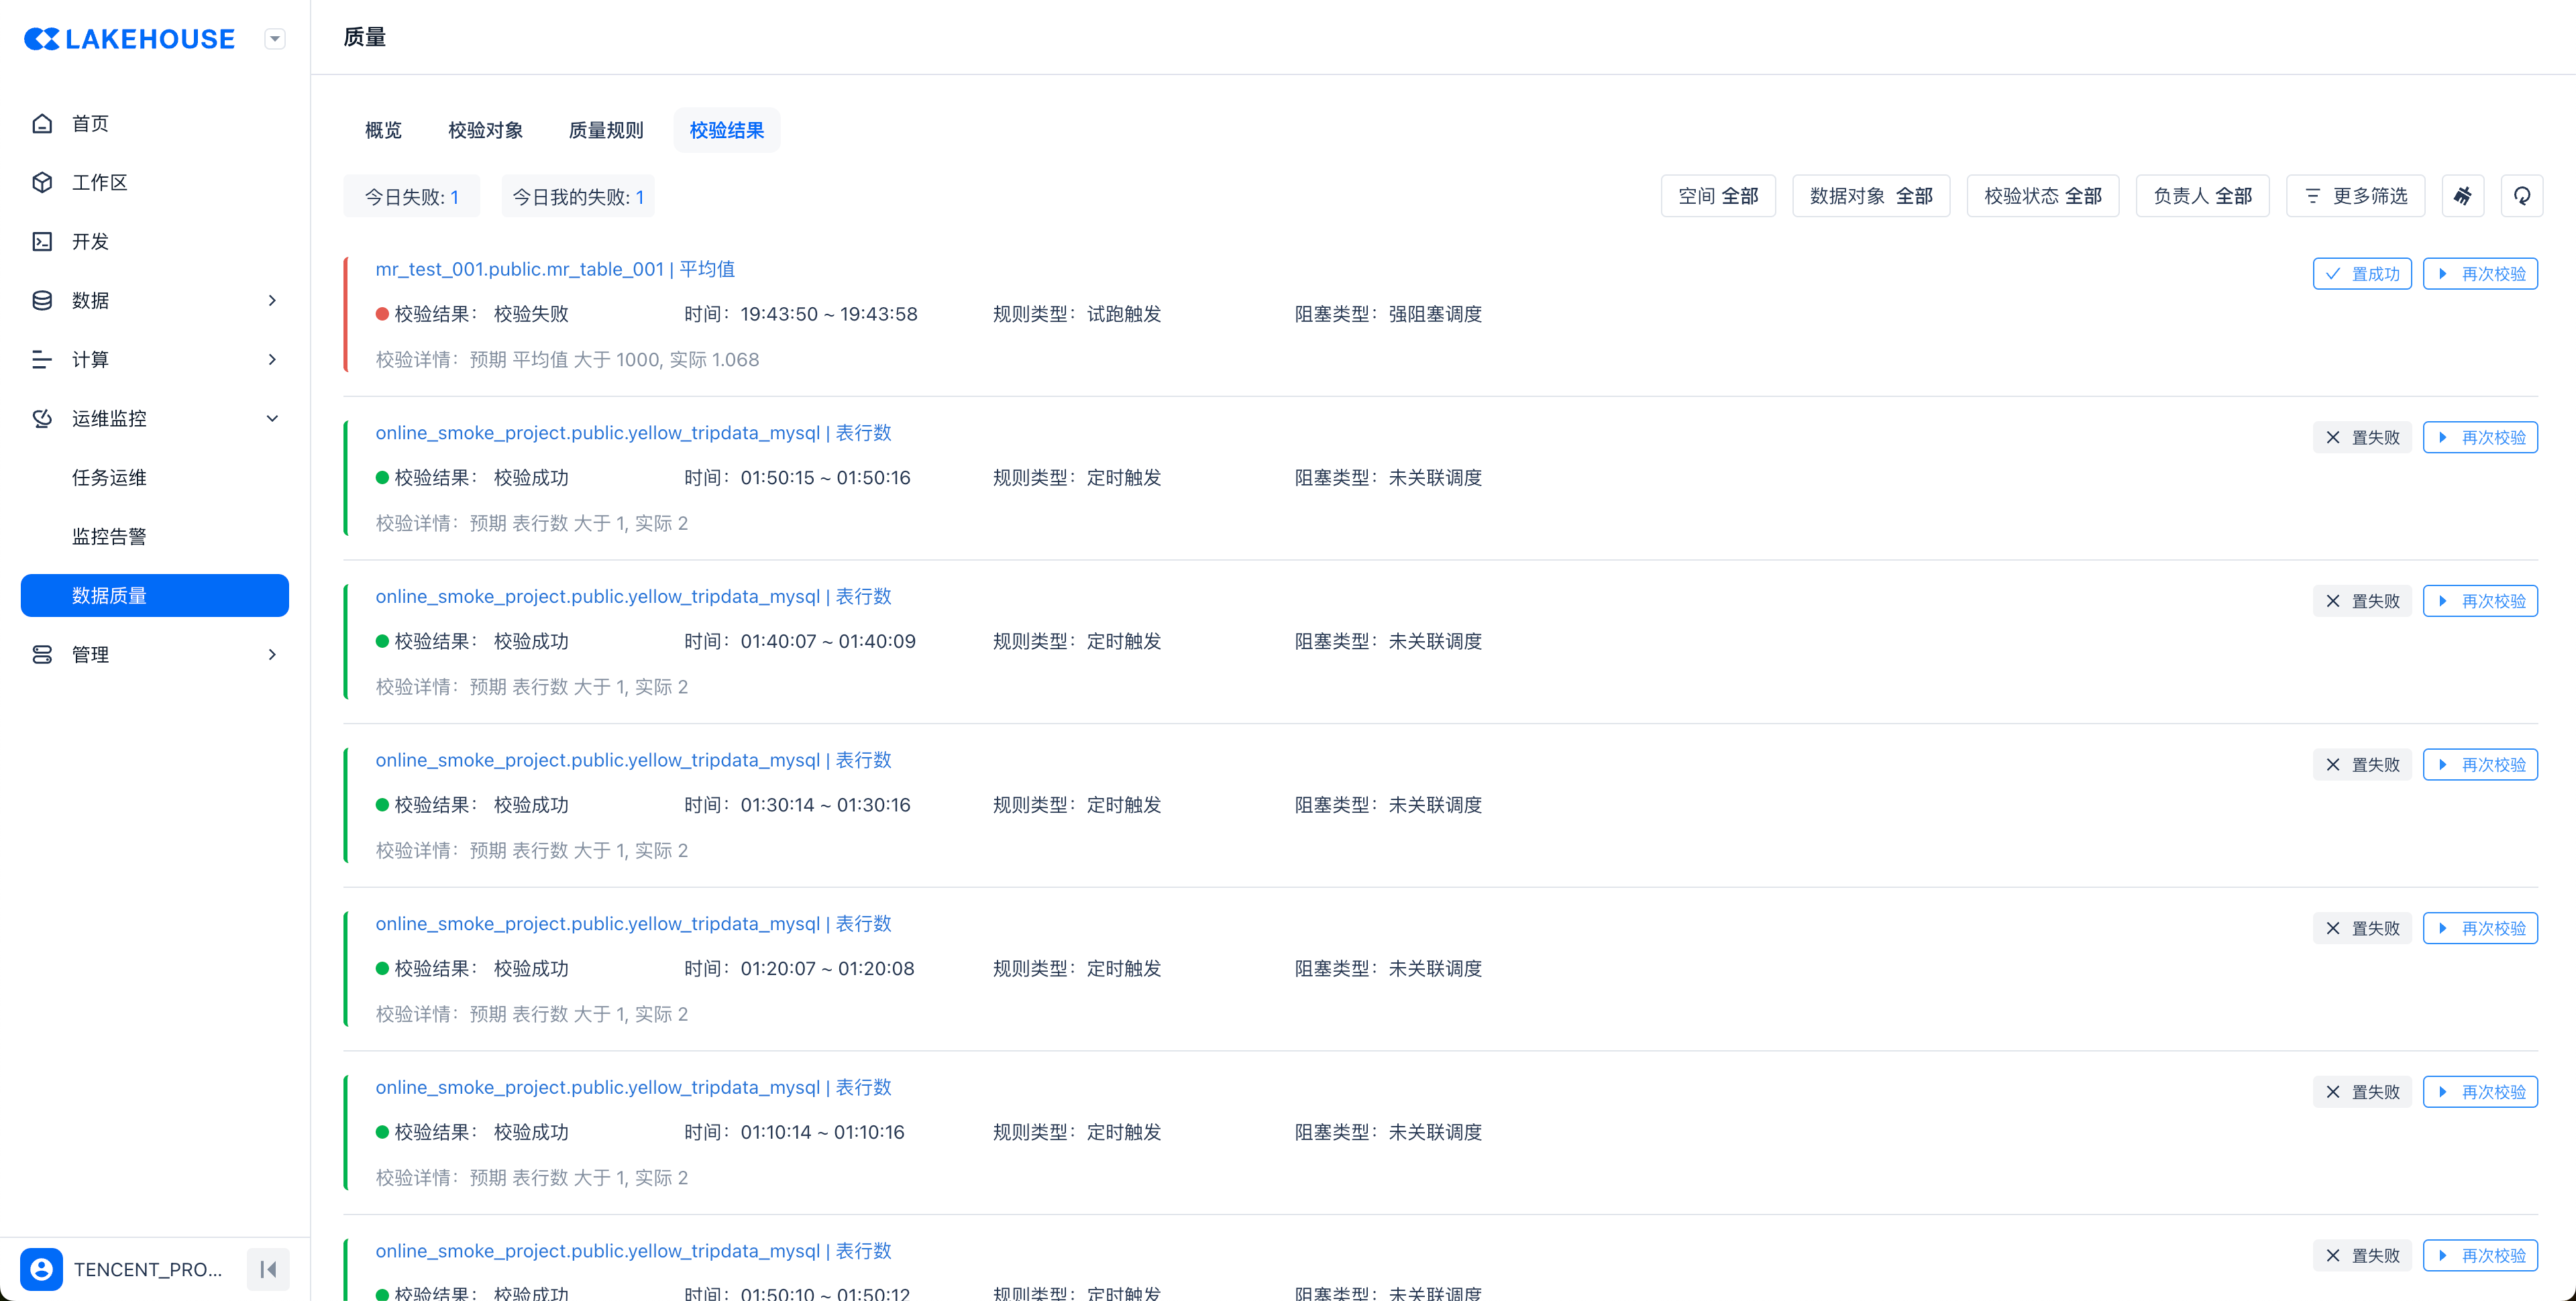This screenshot has width=2576, height=1301.
Task: Switch to the 概览 tab
Action: tap(383, 130)
